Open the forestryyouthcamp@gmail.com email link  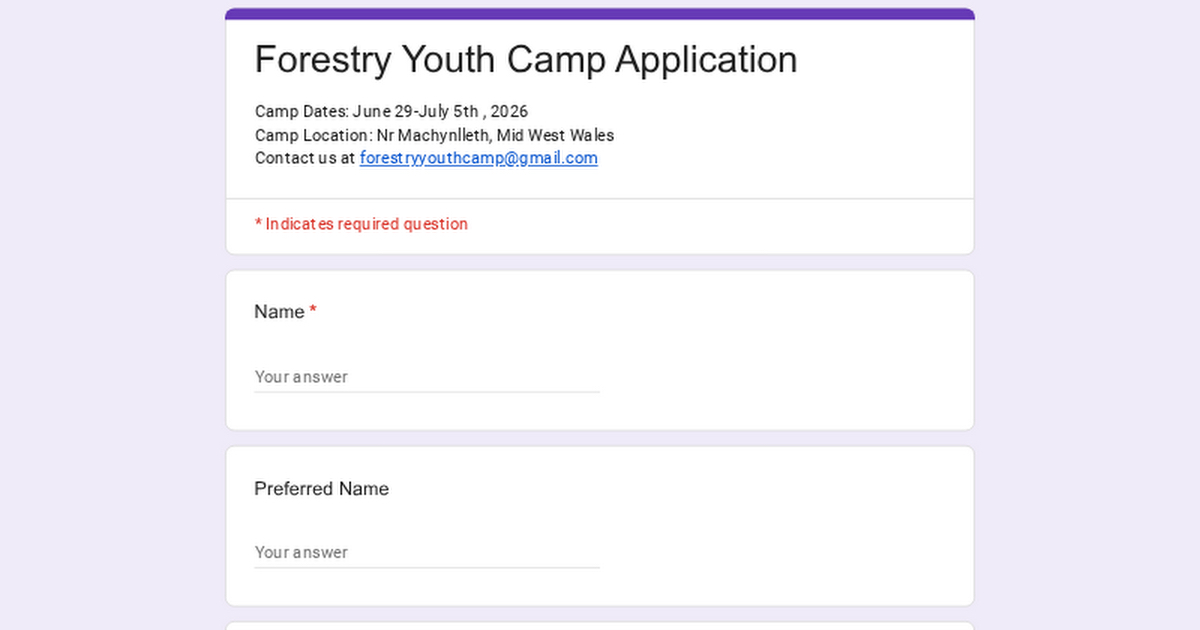(478, 158)
